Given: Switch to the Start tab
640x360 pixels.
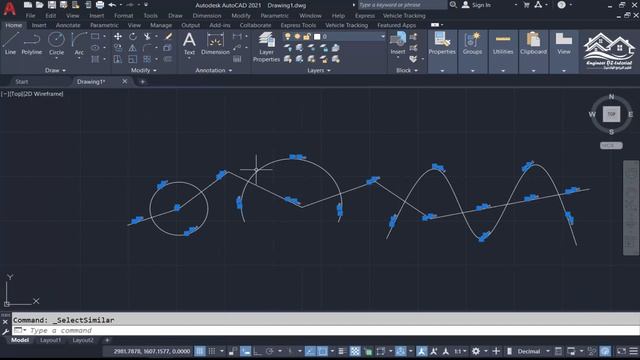Looking at the screenshot, I should (x=22, y=82).
